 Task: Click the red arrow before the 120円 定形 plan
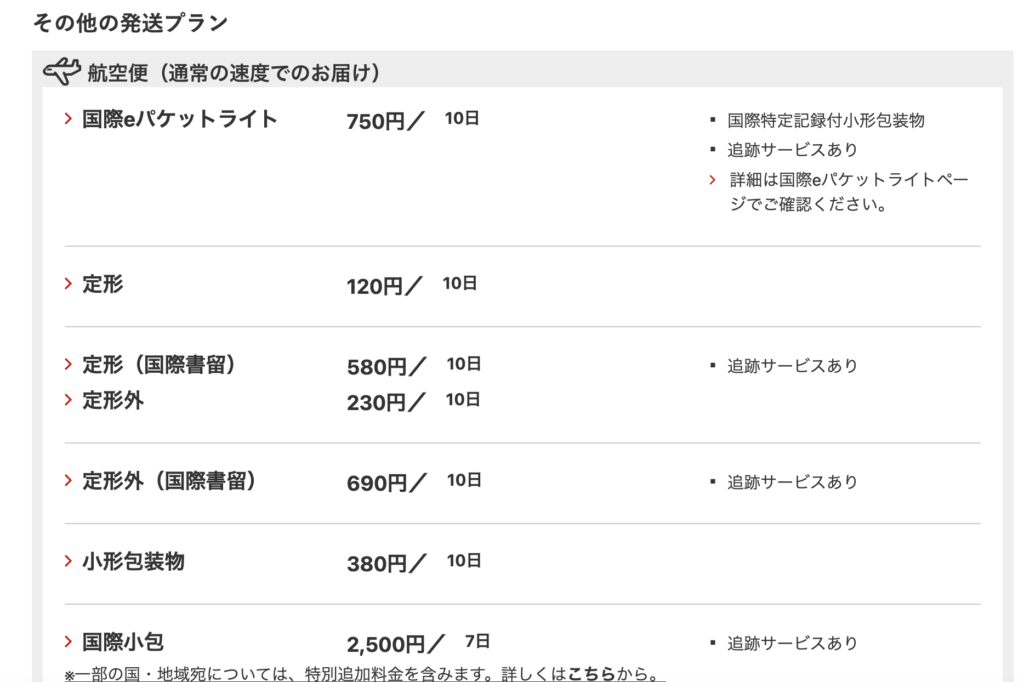pos(68,284)
